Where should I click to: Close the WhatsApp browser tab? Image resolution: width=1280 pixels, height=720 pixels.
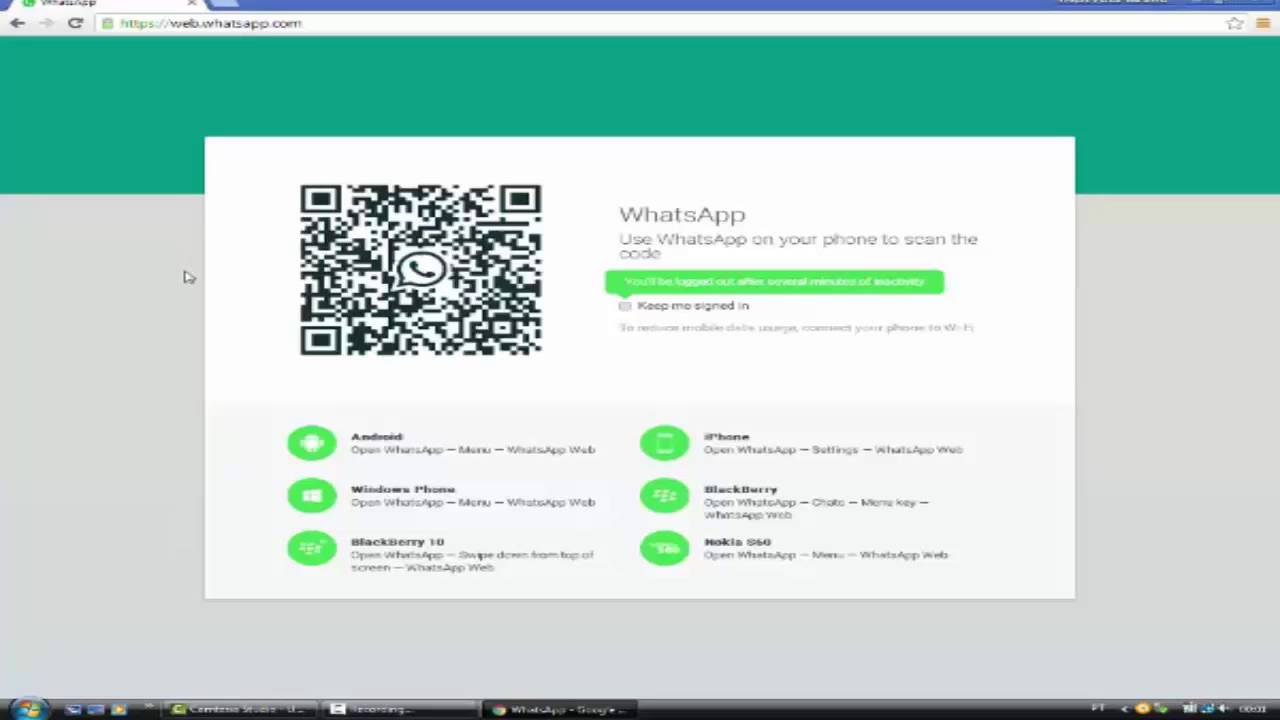point(191,3)
